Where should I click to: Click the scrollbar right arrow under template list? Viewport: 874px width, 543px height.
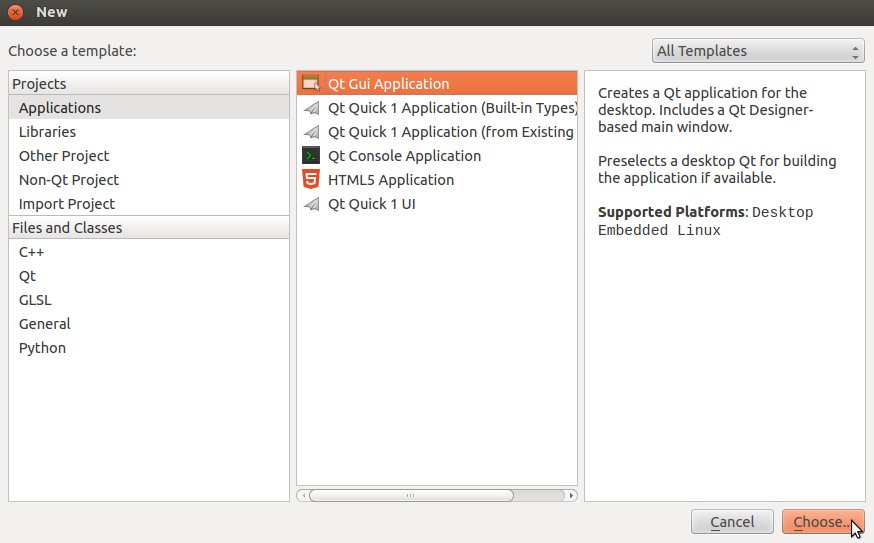(571, 495)
